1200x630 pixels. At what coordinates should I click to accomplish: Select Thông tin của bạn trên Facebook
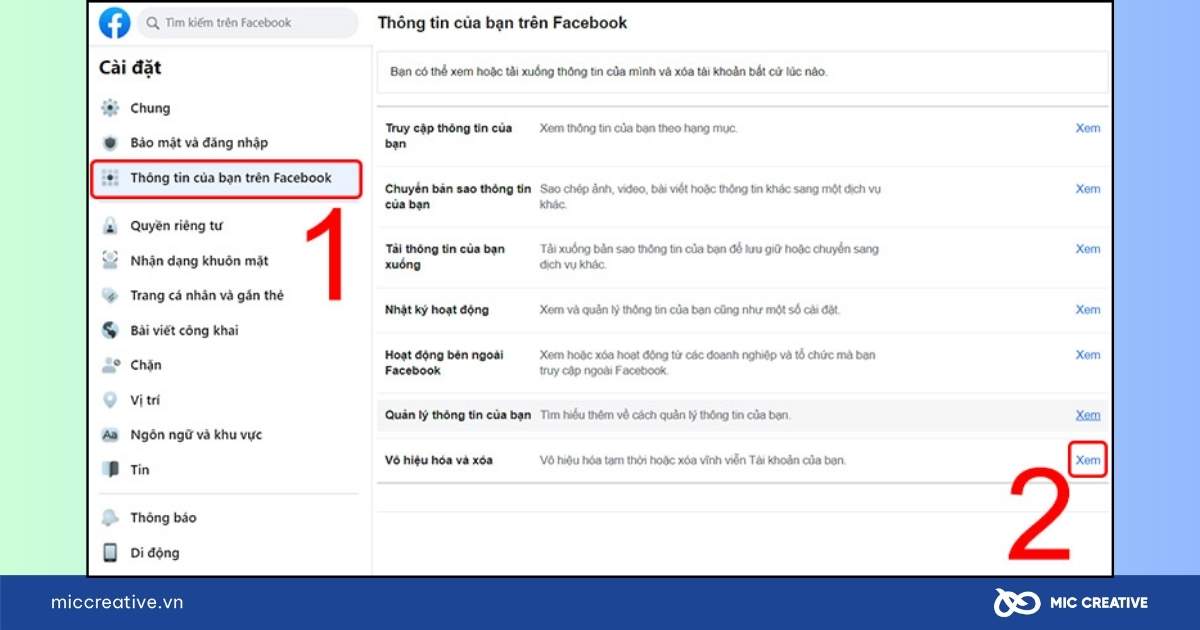click(x=225, y=178)
